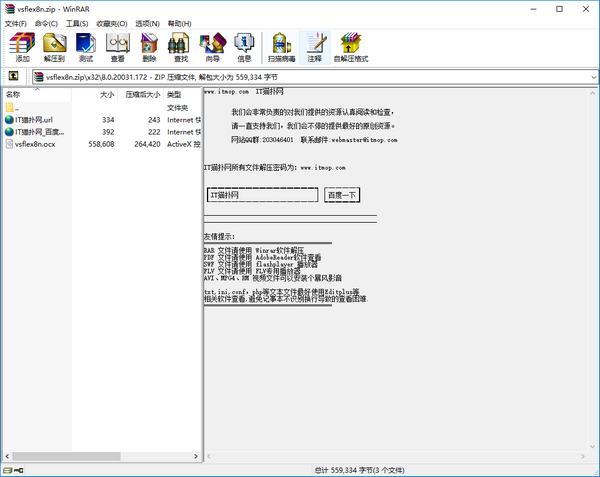Click the 334 size value
Image resolution: width=600 pixels, height=477 pixels.
[108, 120]
